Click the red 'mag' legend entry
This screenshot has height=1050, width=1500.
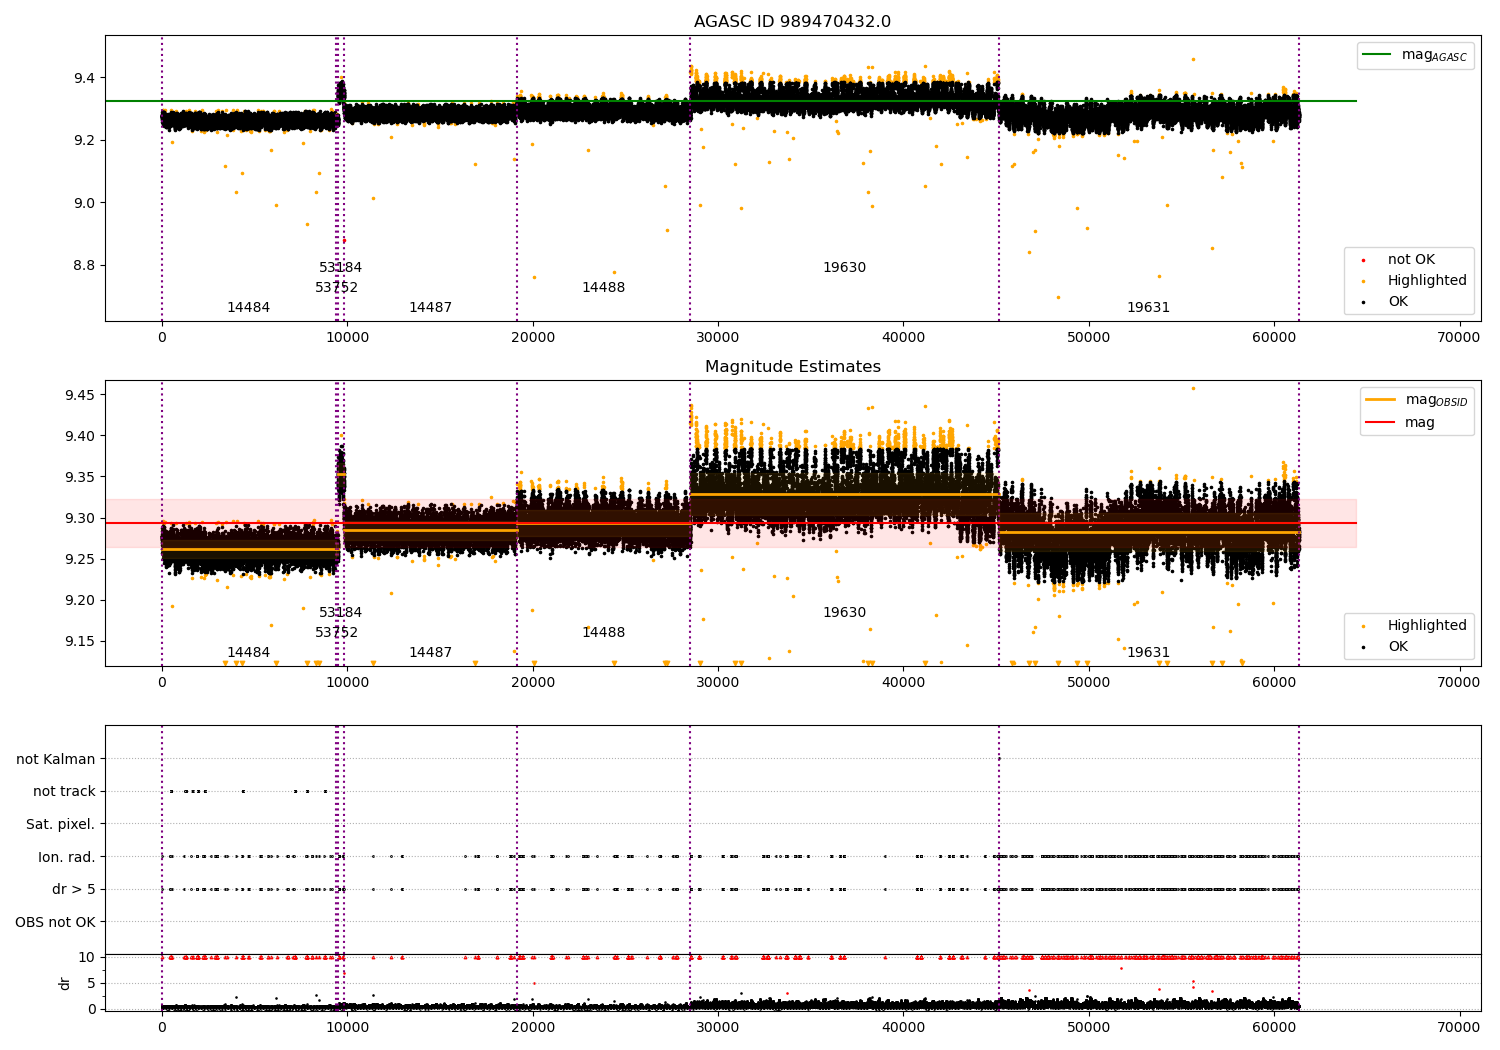[1400, 423]
